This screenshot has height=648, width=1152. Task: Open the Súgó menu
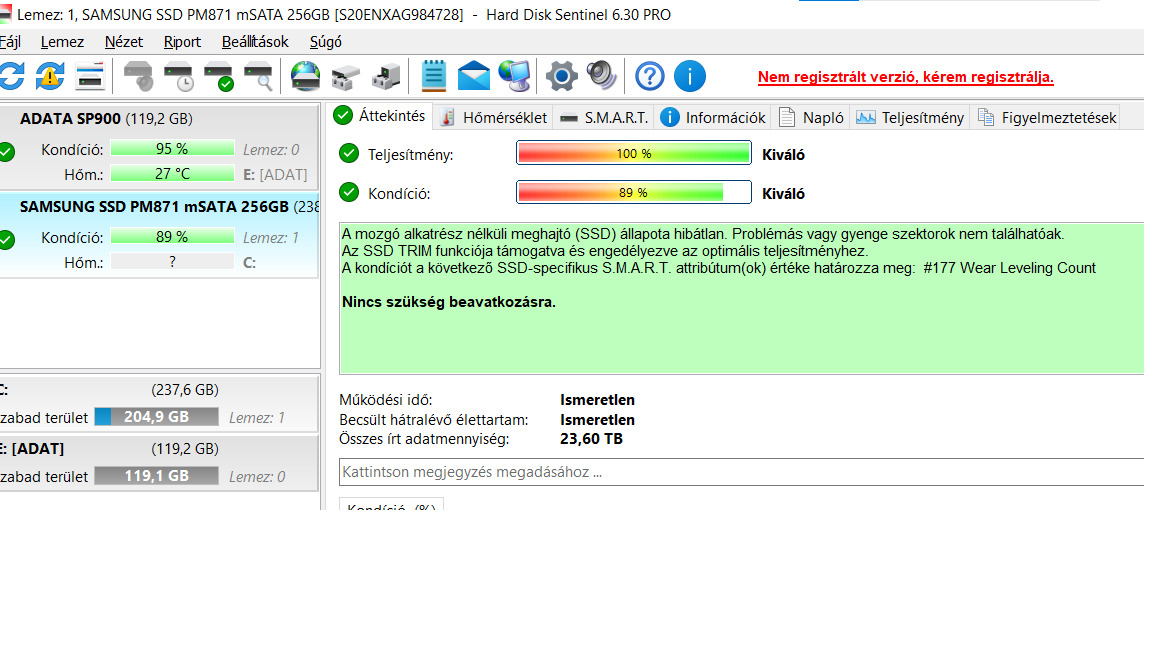[325, 42]
